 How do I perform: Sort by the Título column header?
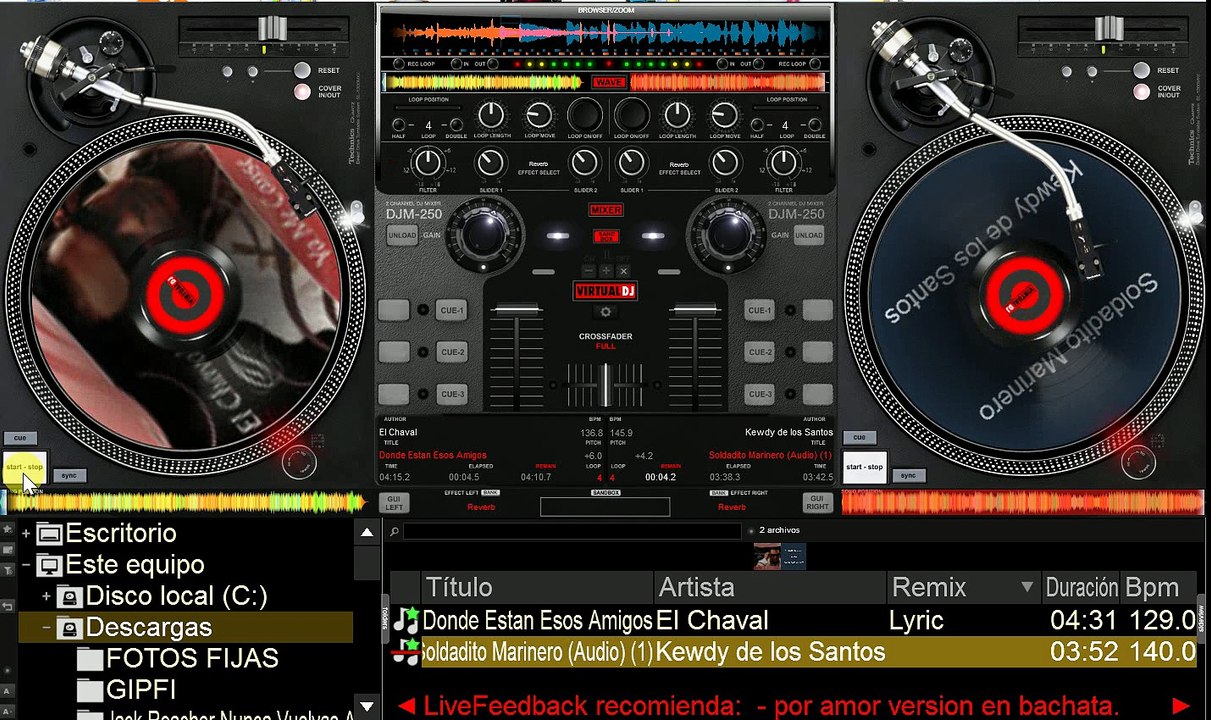pos(538,588)
